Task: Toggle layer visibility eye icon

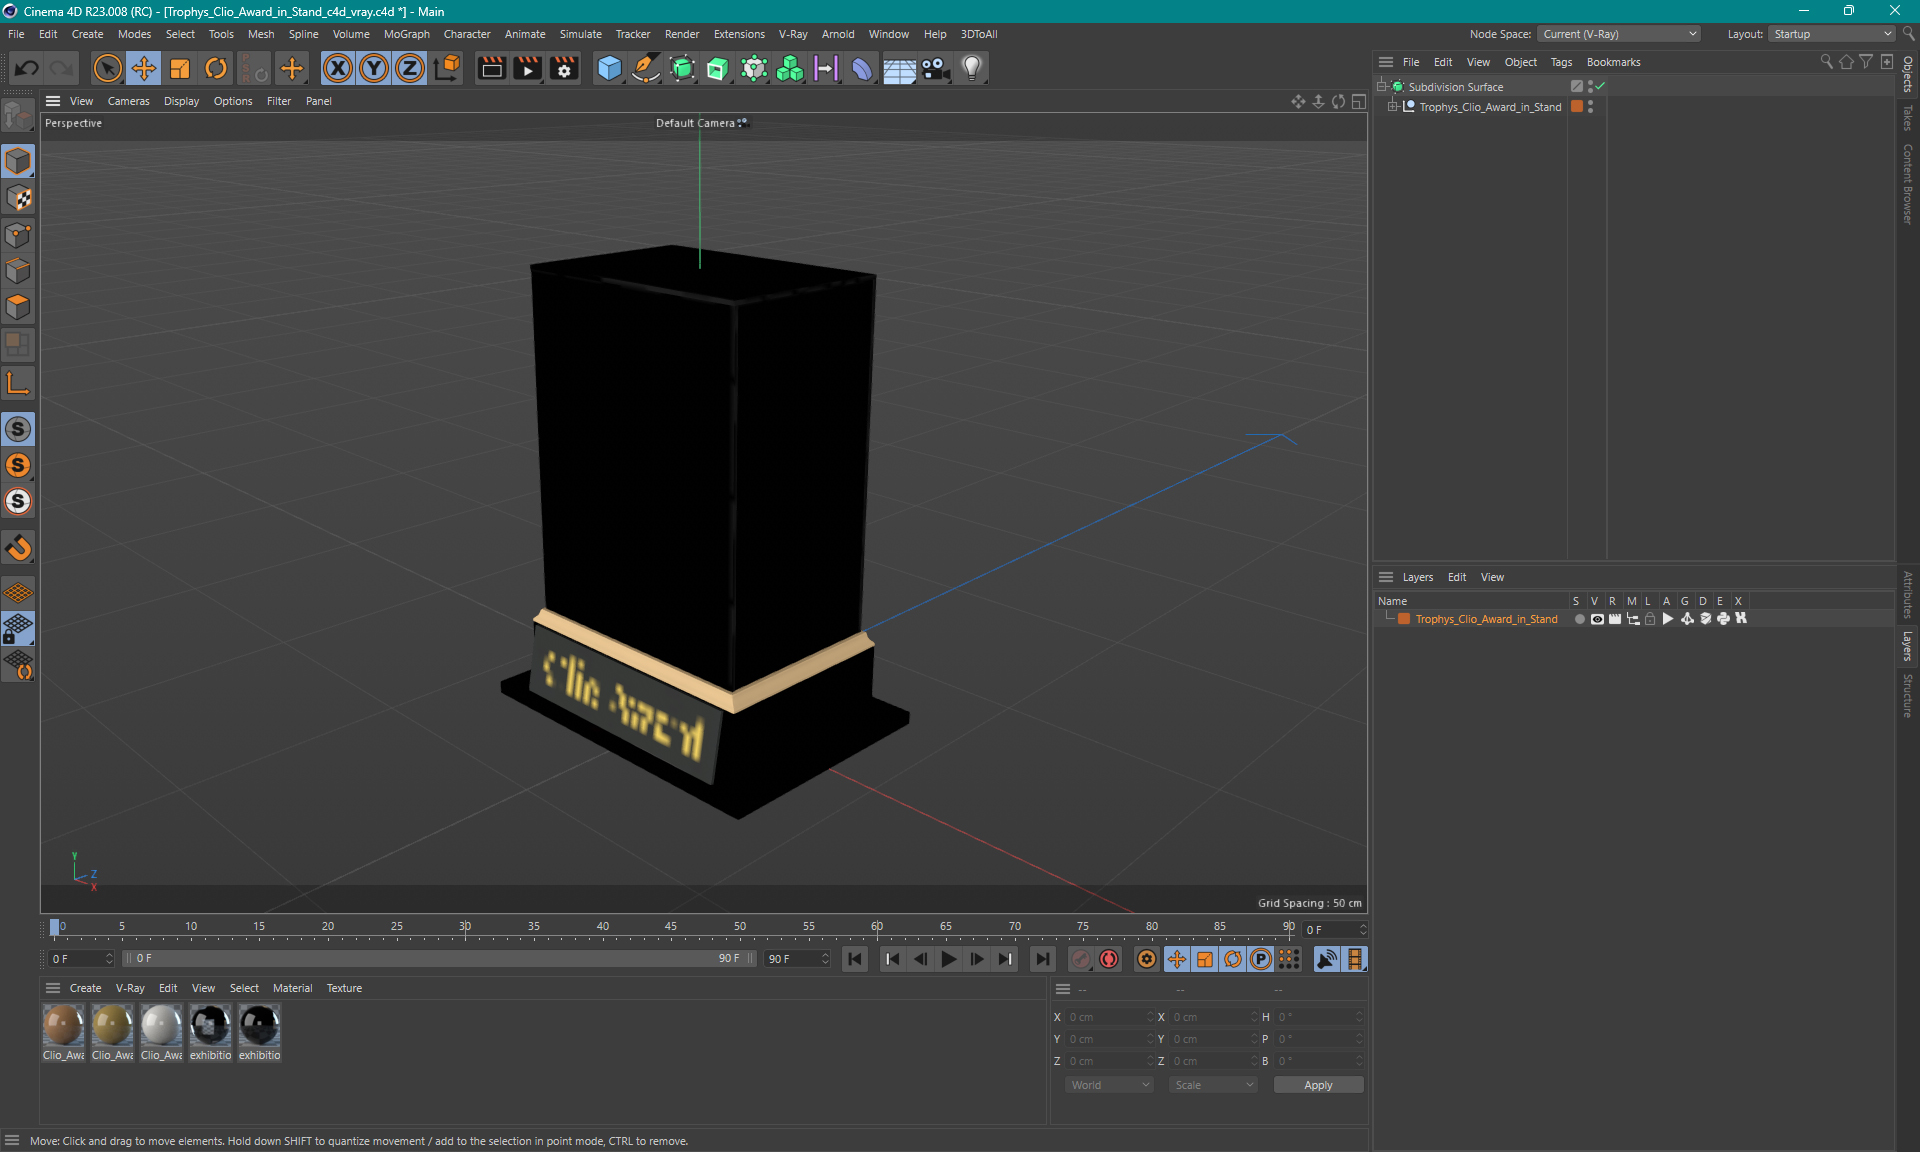Action: pyautogui.click(x=1597, y=619)
